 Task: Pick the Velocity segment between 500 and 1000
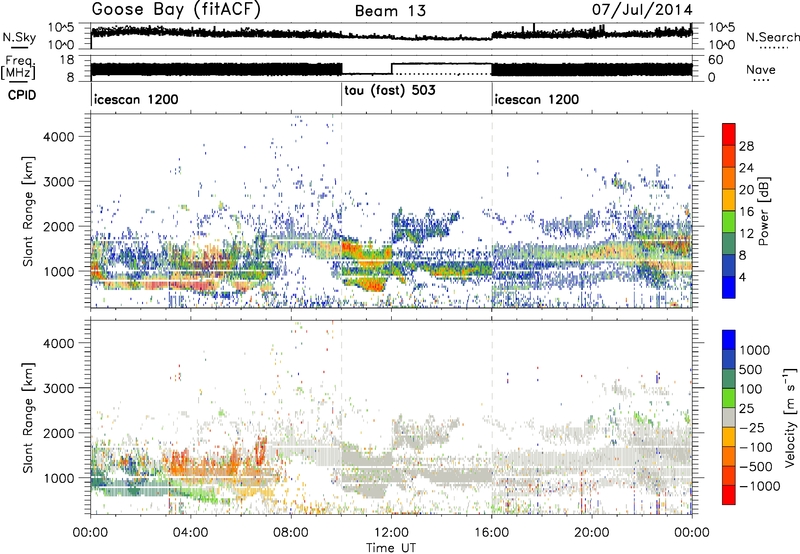(729, 359)
